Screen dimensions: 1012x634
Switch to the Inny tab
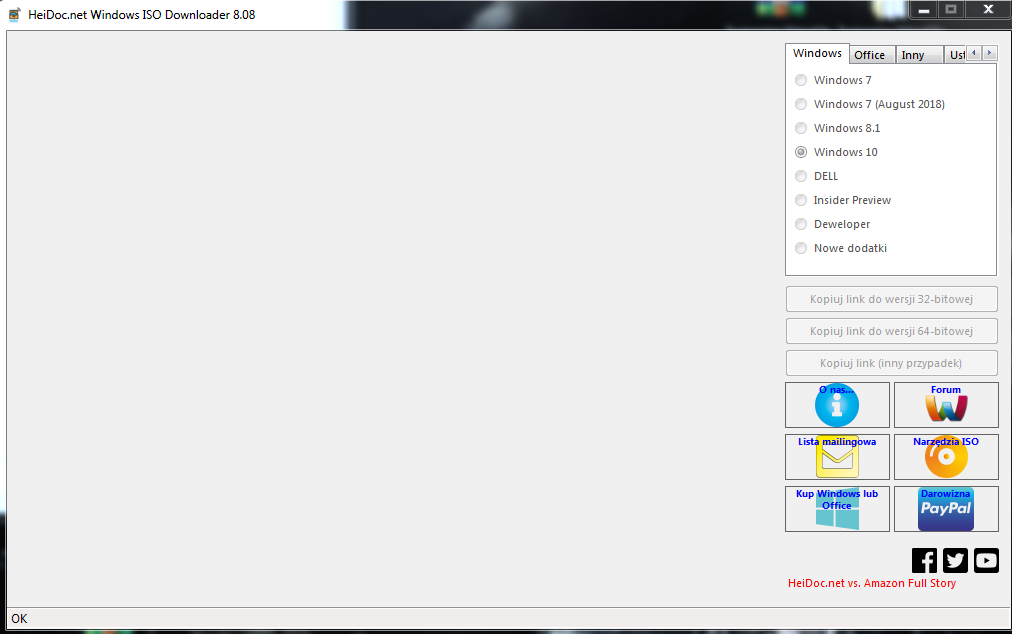tap(913, 55)
